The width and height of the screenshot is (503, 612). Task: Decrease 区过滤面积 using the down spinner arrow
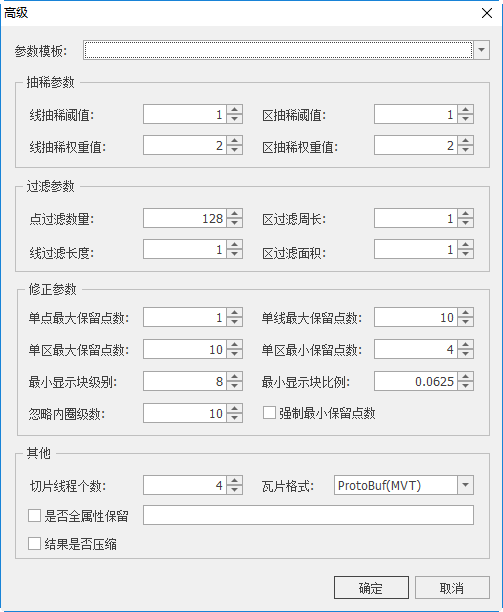click(466, 254)
